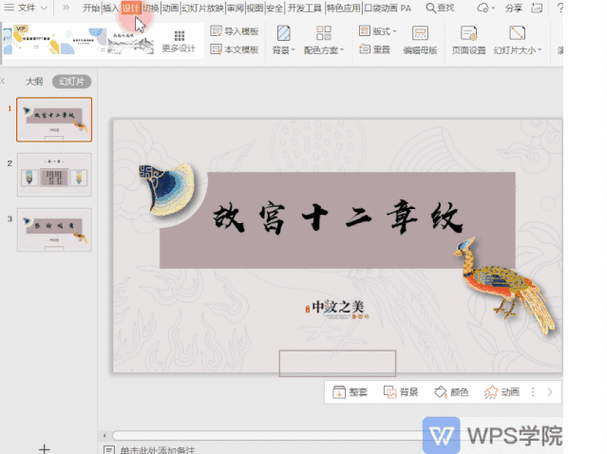
Task: Click 单击此处添加备注 notes field
Action: coord(157,450)
